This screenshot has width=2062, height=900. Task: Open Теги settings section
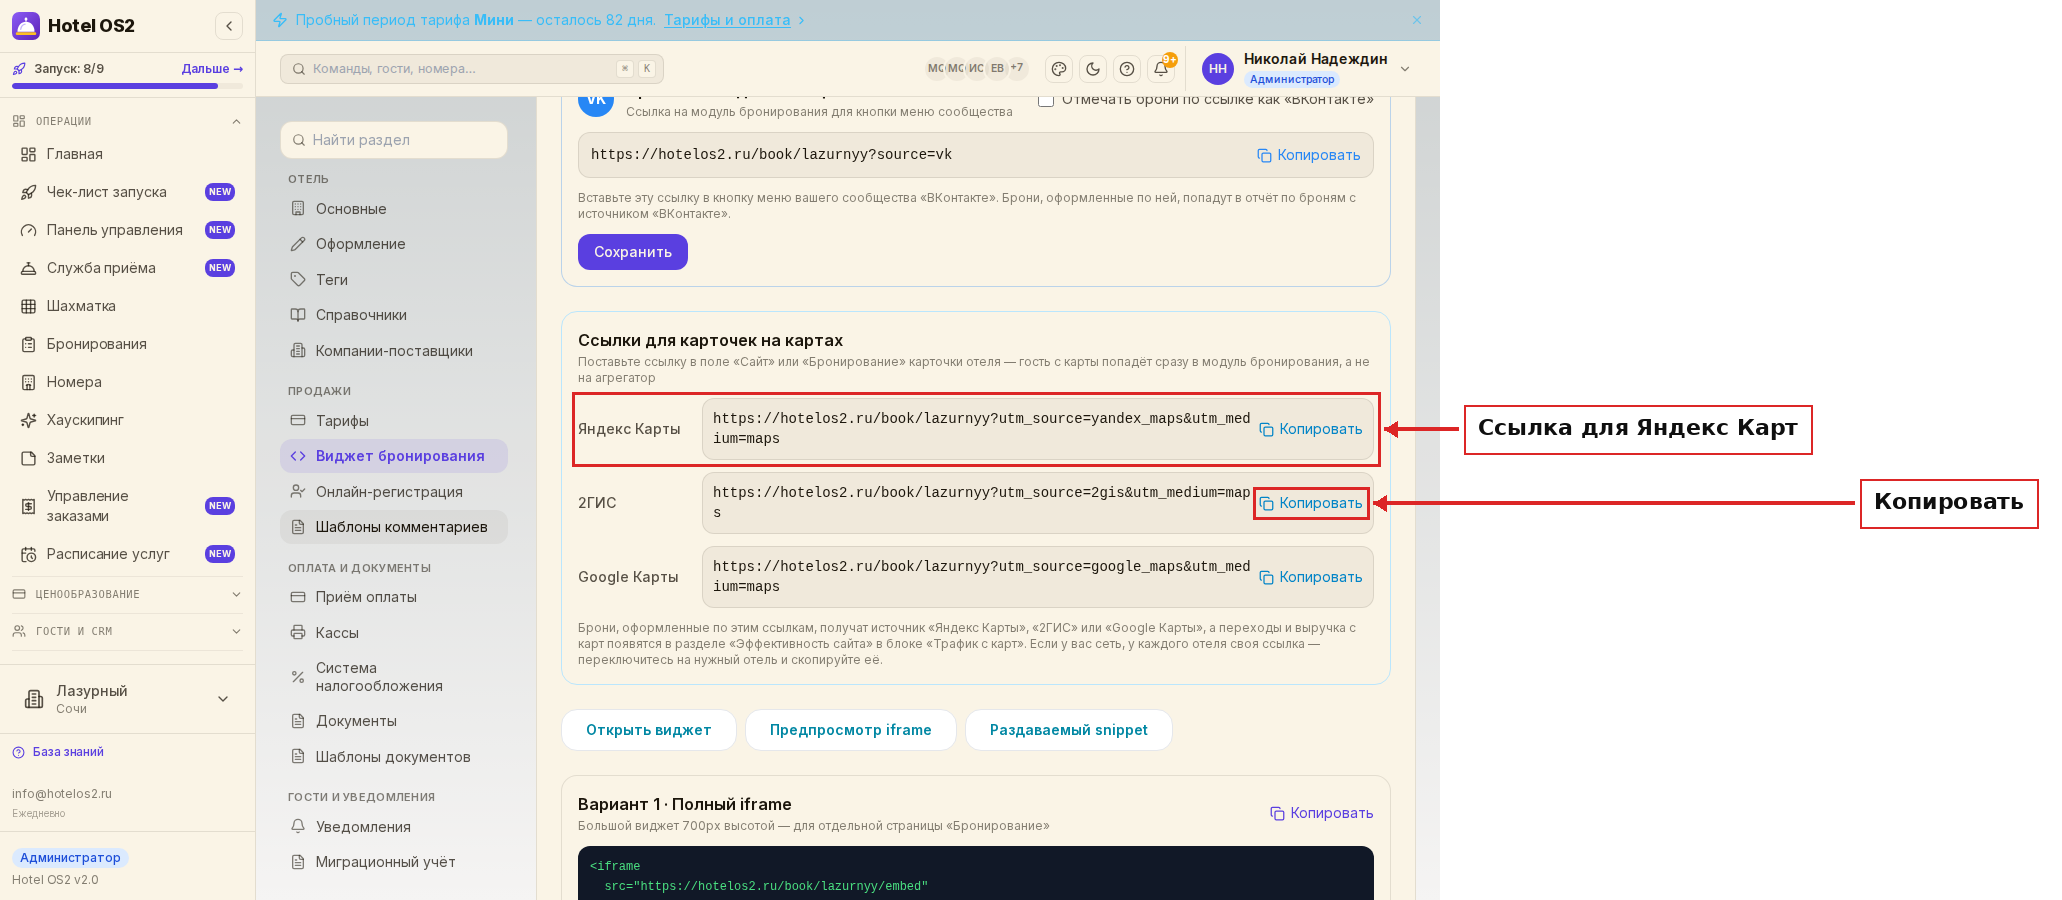[394, 280]
